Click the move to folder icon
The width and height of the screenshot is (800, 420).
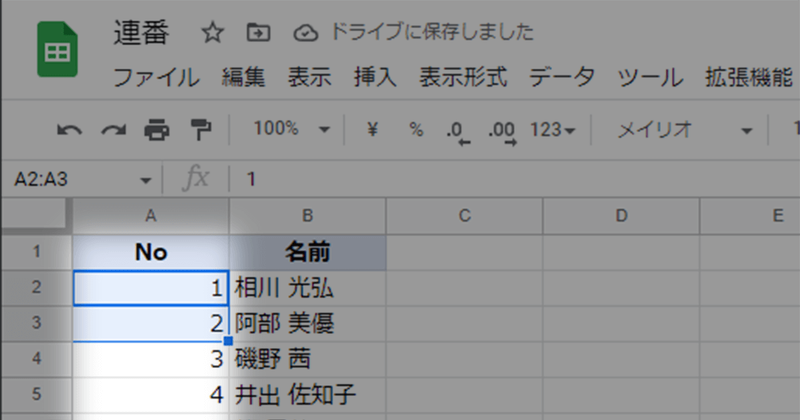pyautogui.click(x=258, y=33)
